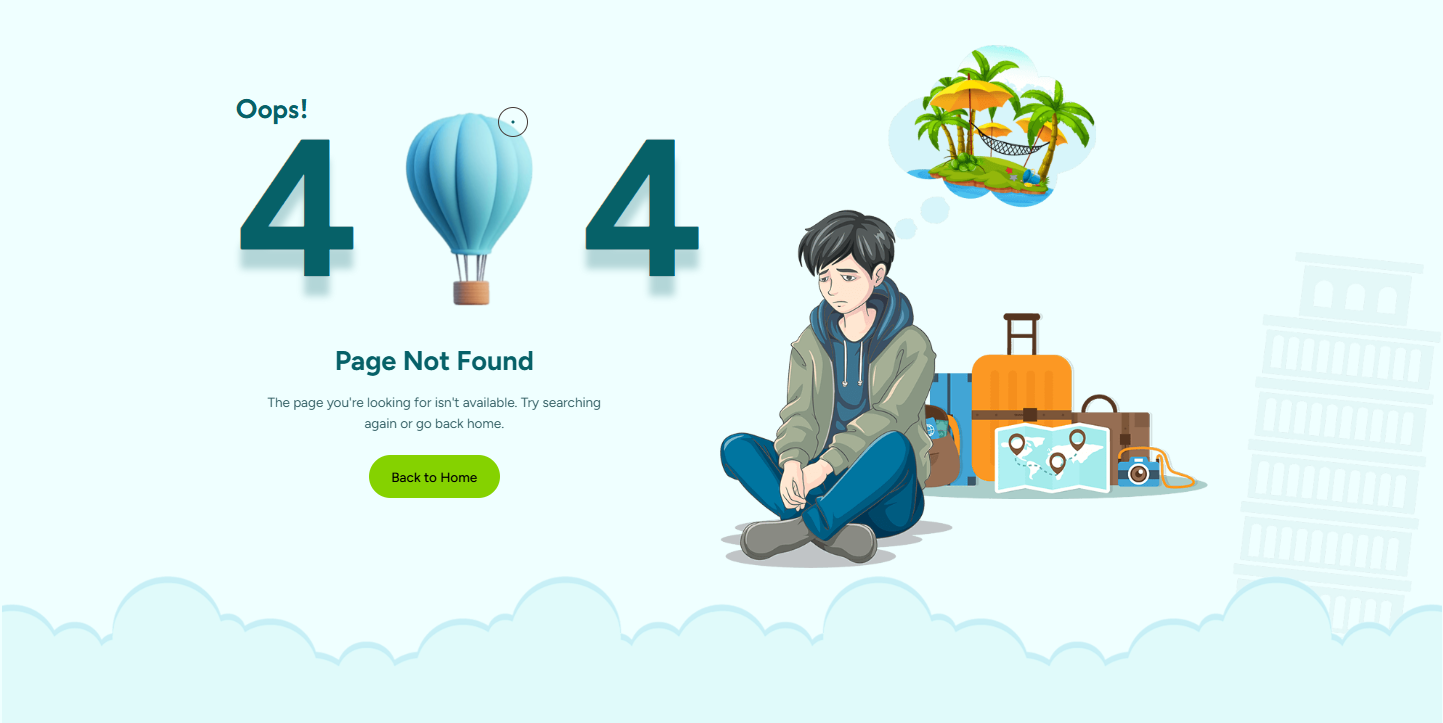This screenshot has width=1443, height=723.
Task: Click the small thought bubble circle
Action: click(906, 230)
